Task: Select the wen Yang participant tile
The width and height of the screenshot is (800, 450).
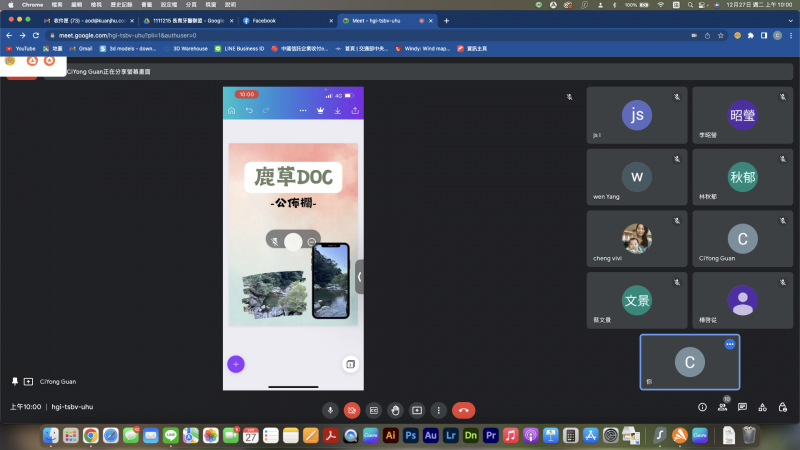Action: (637, 177)
